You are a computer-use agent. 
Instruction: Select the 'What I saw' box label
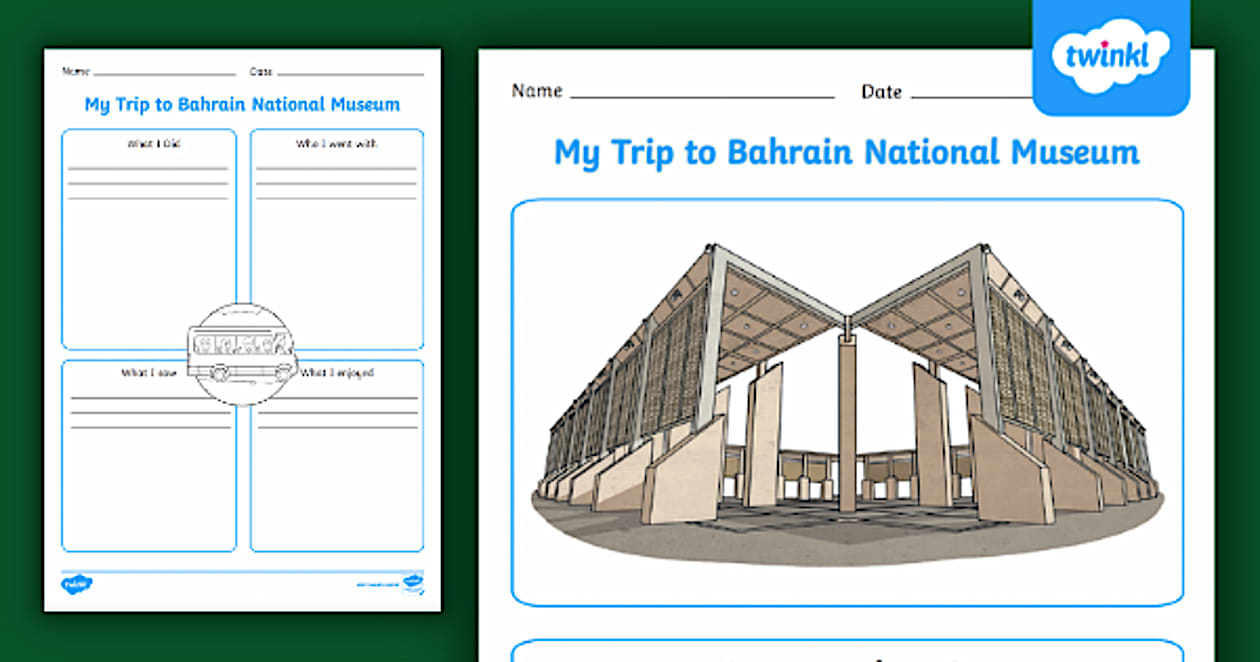150,373
